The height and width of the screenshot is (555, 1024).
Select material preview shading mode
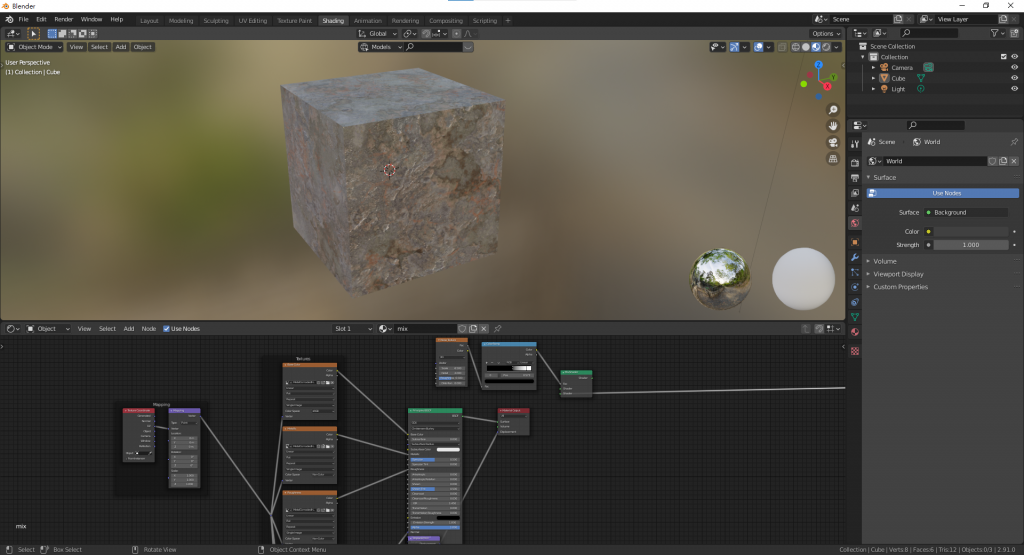(816, 47)
